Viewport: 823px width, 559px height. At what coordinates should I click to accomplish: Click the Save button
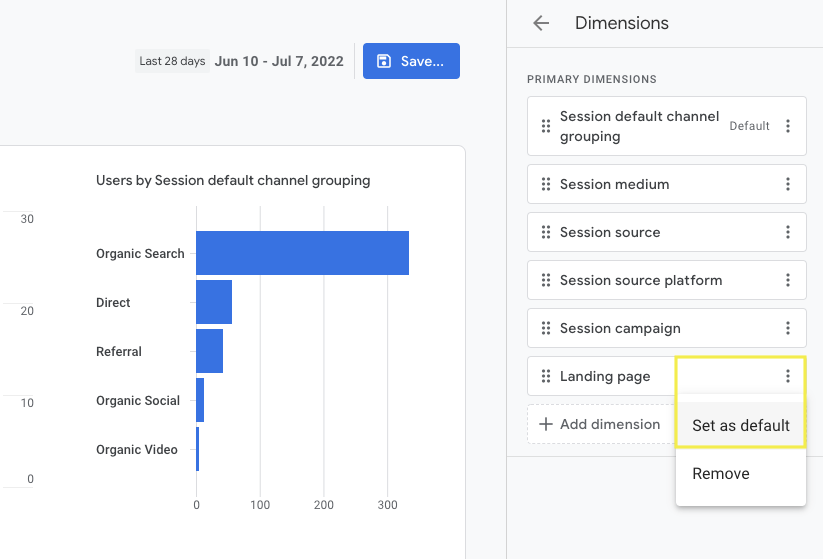[411, 61]
